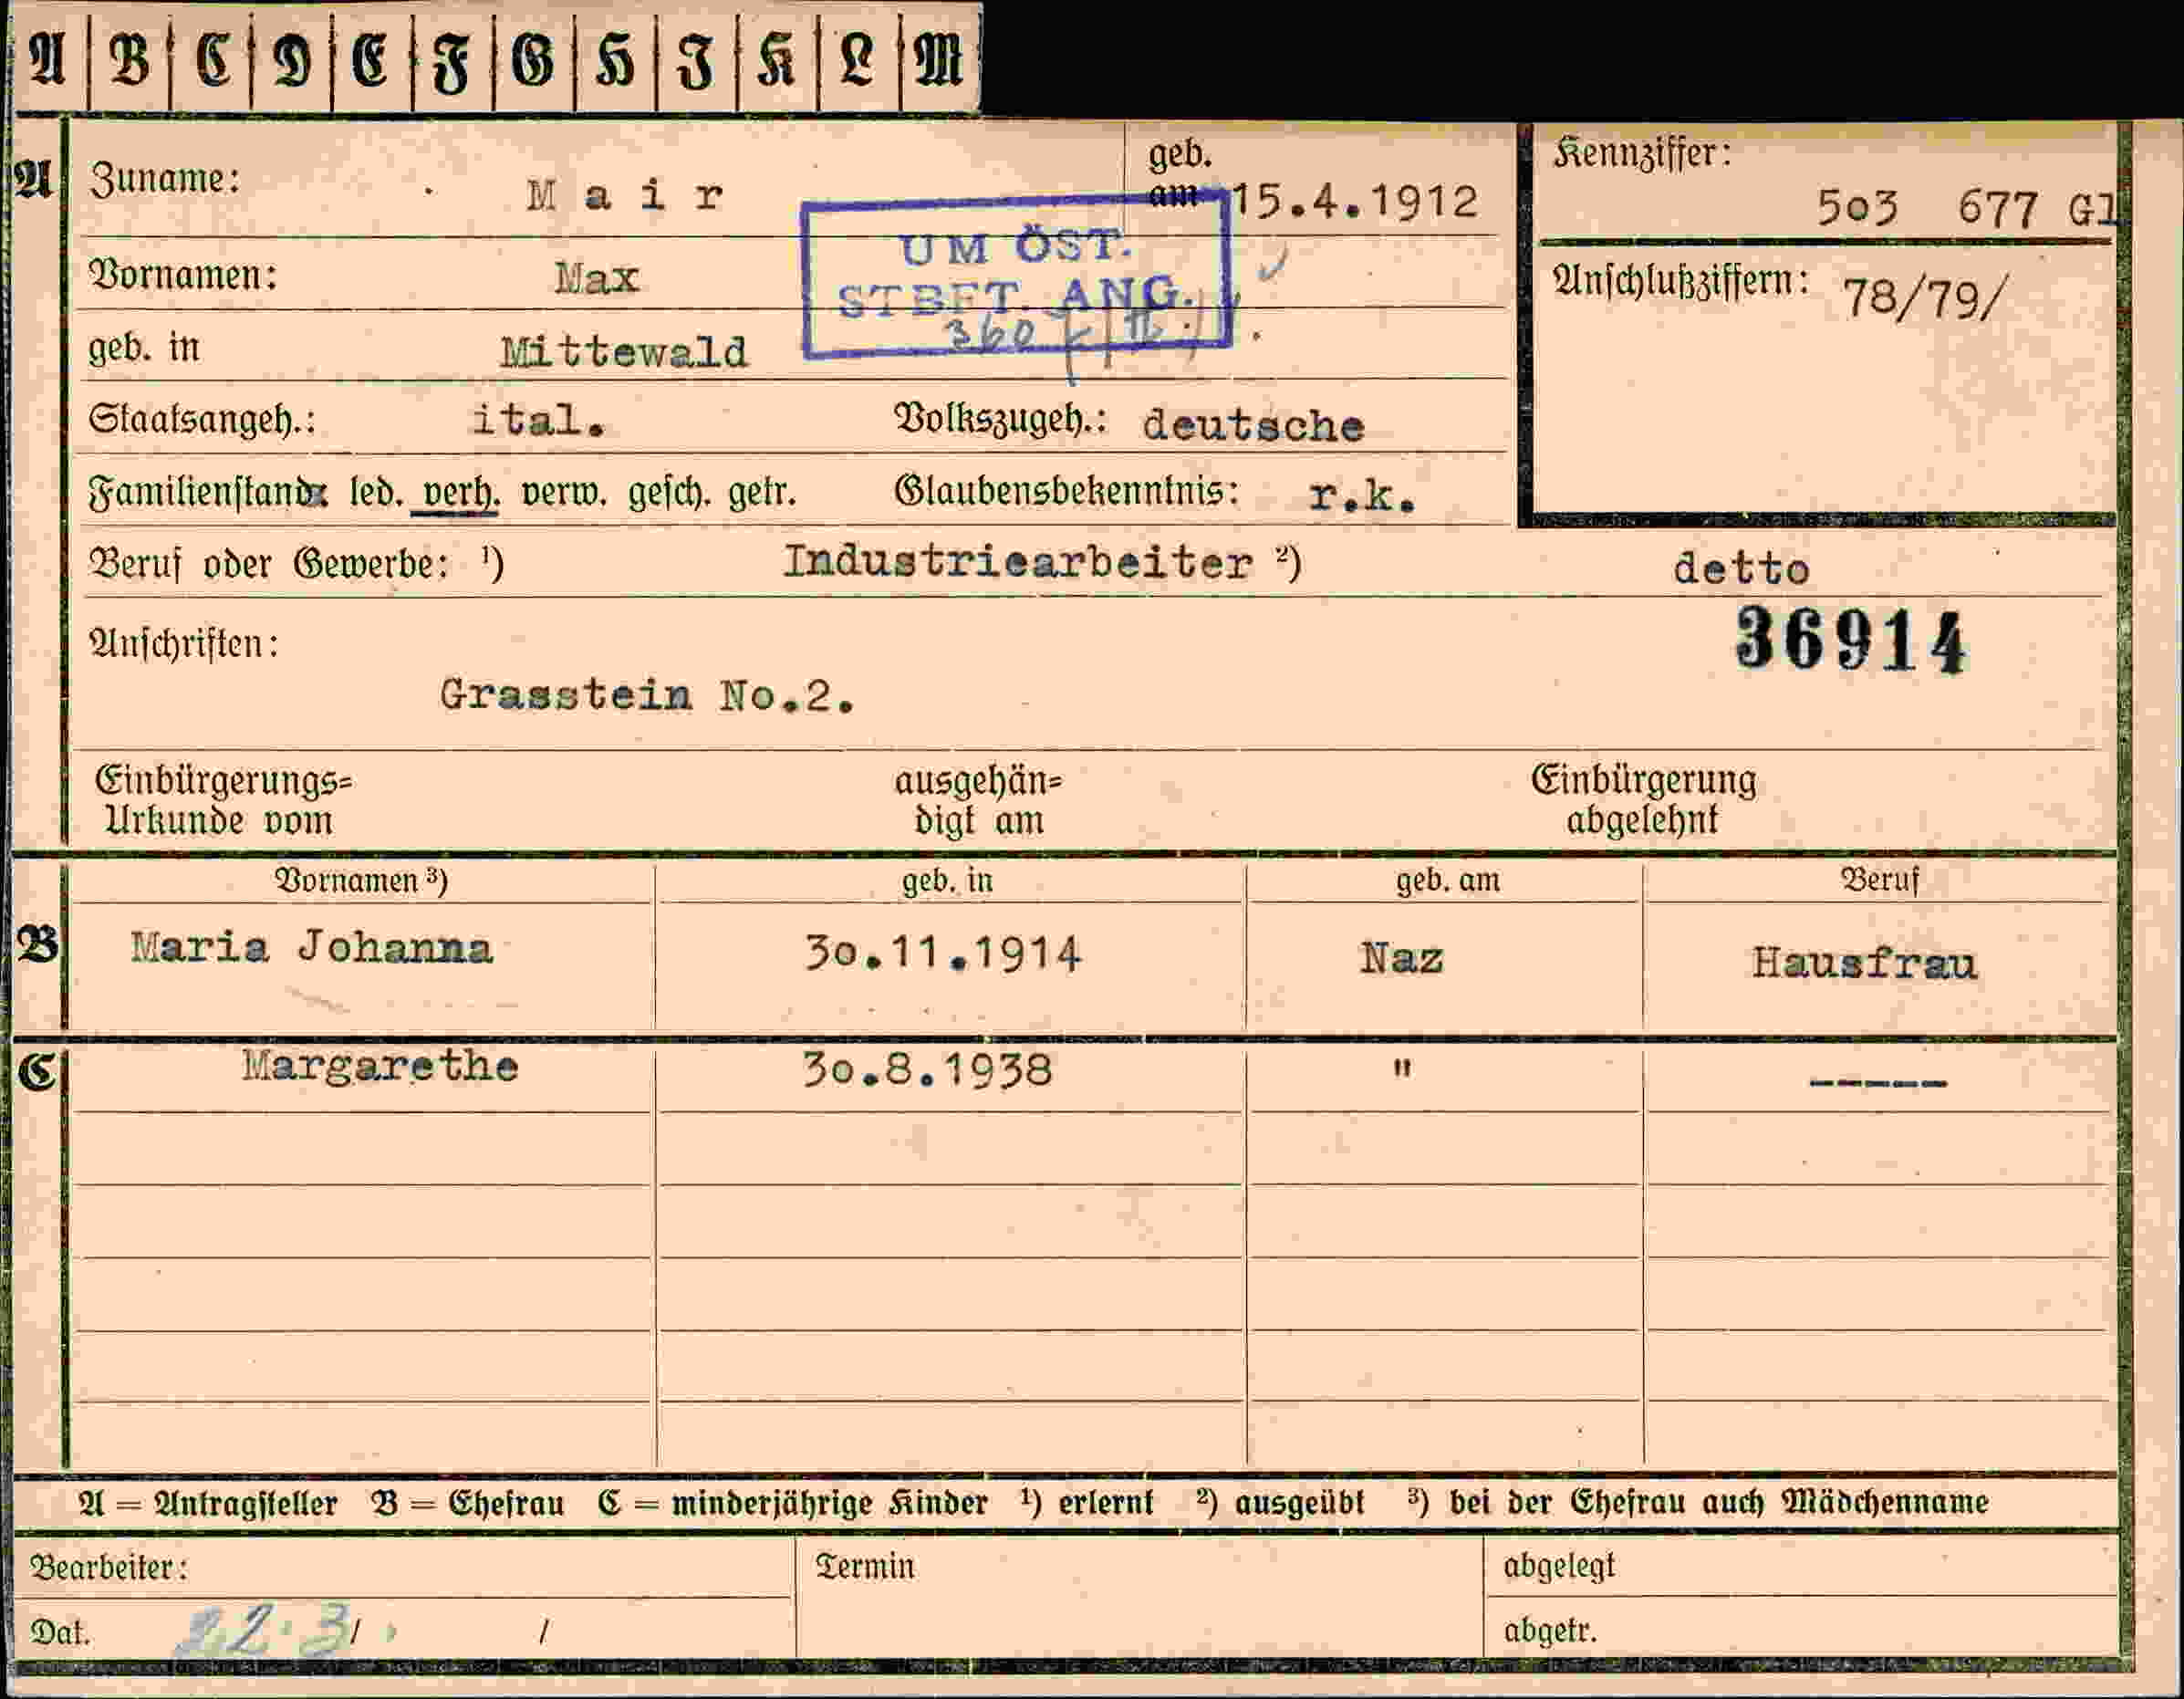Select index tab letter M
Screen dimensions: 2184x1699
tap(939, 60)
